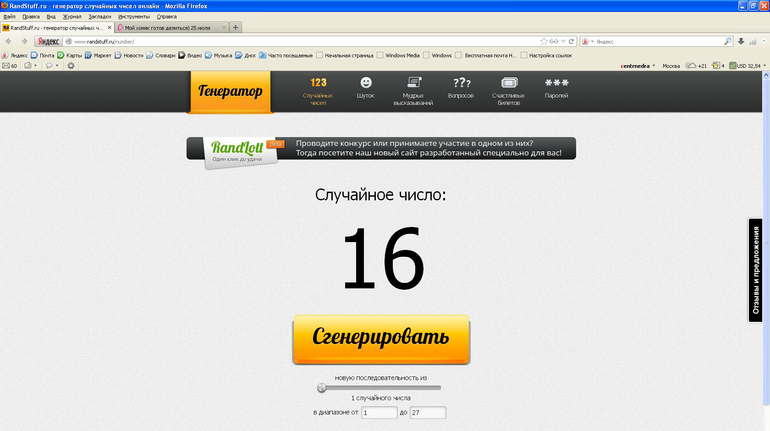Open the Диск bookmark
Image resolution: width=770 pixels, height=431 pixels.
[246, 55]
